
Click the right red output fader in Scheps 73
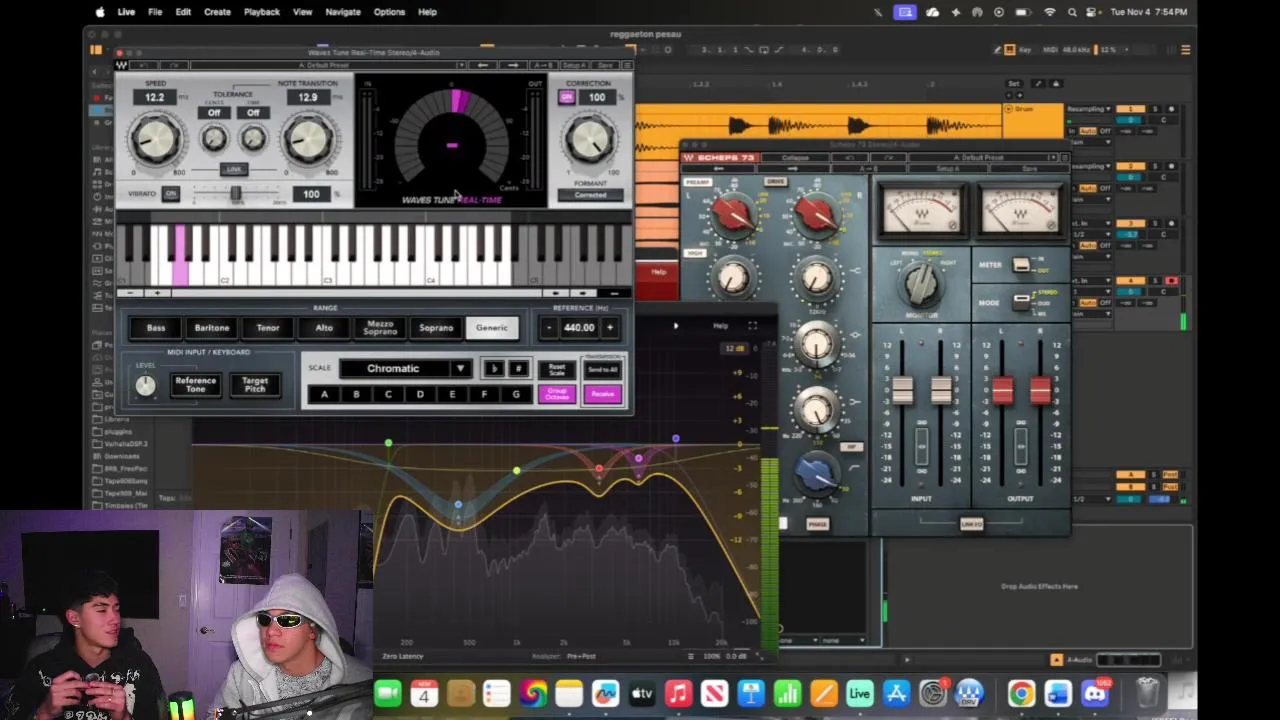point(1040,391)
